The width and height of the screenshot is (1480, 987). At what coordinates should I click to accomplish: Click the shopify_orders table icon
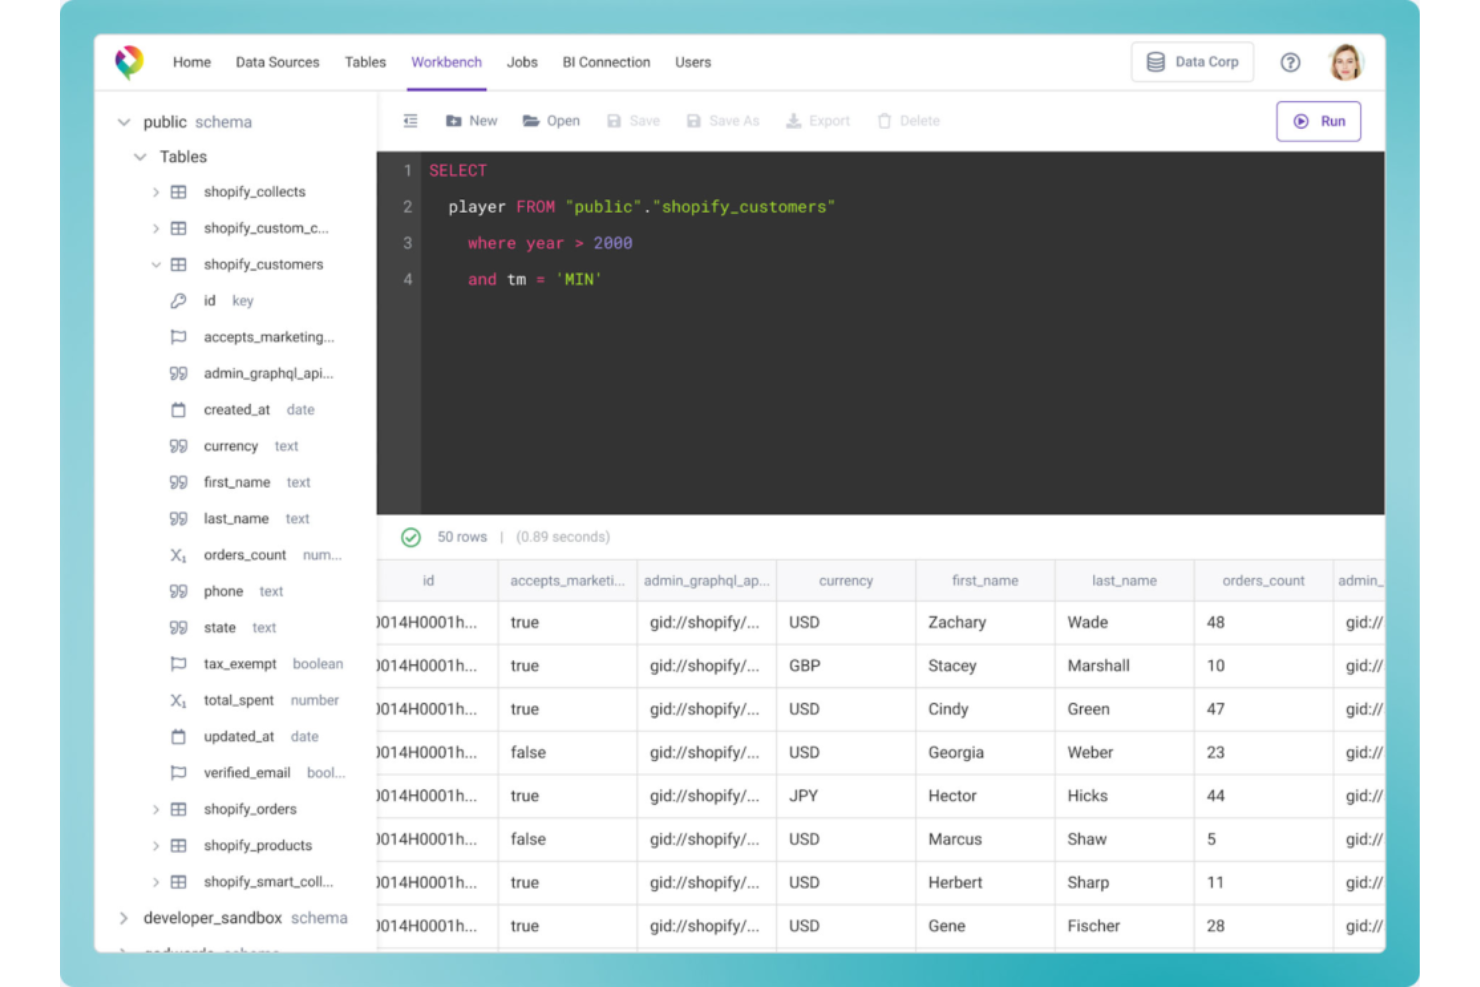tap(178, 809)
